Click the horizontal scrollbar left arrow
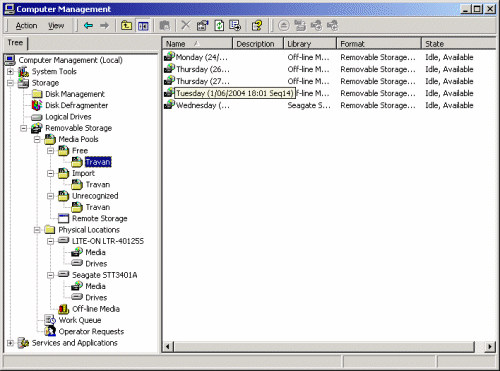This screenshot has width=500, height=371. [168, 347]
